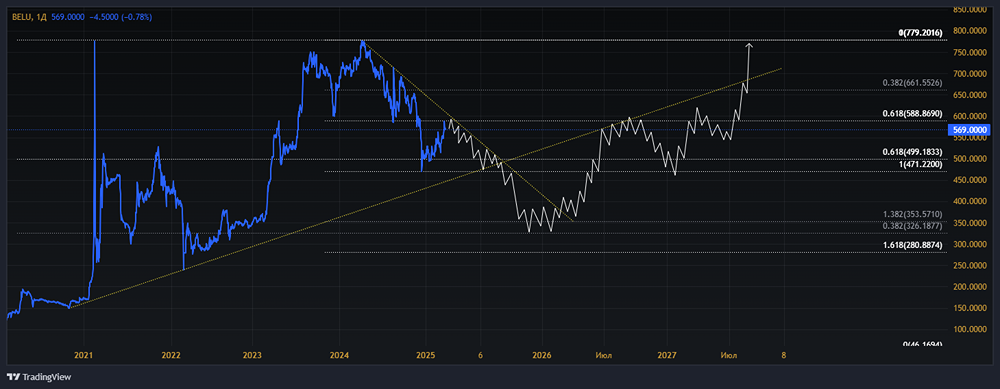
Task: Click 600.0000 on the price axis
Action: click(971, 116)
